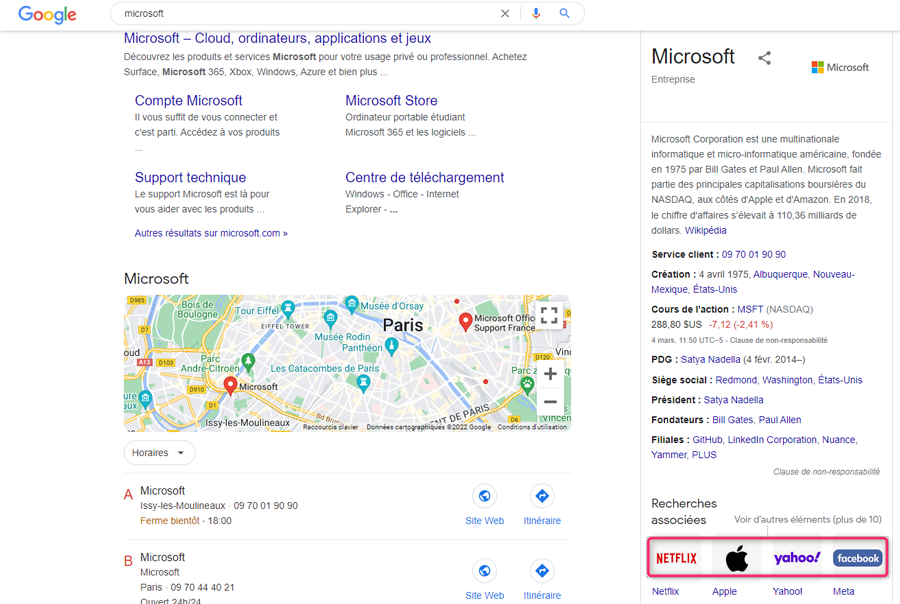Open the GitHub subsidiary link
The width and height of the screenshot is (900, 604).
707,440
